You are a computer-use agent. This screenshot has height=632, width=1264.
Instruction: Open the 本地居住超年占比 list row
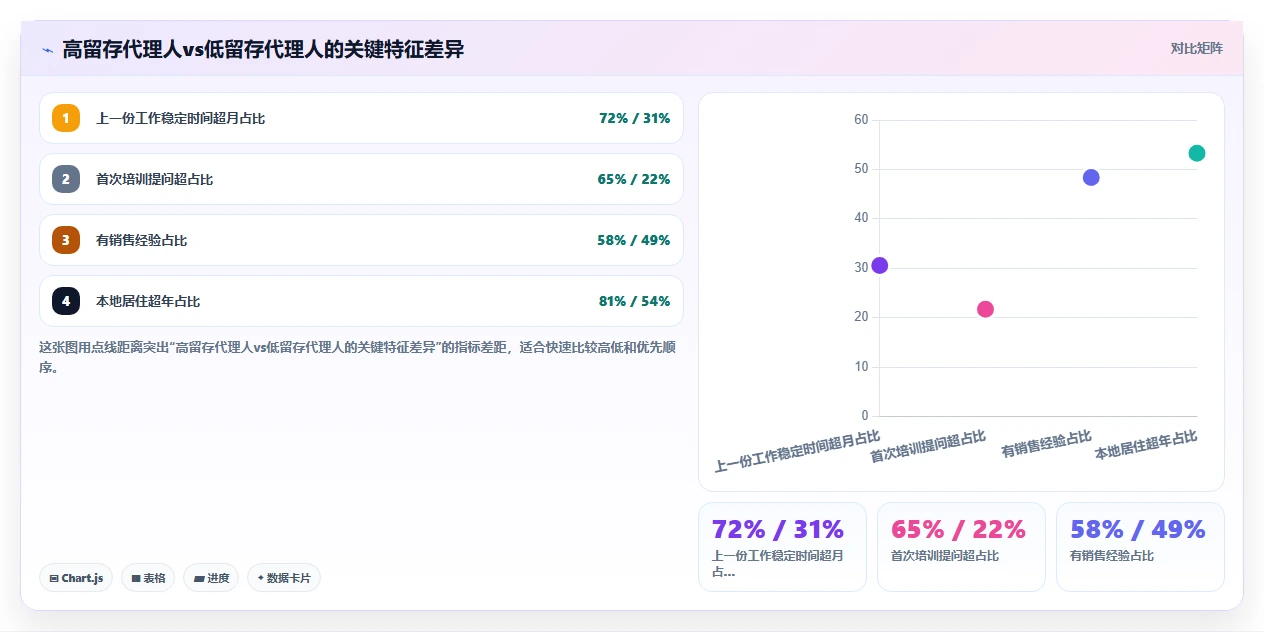point(361,301)
